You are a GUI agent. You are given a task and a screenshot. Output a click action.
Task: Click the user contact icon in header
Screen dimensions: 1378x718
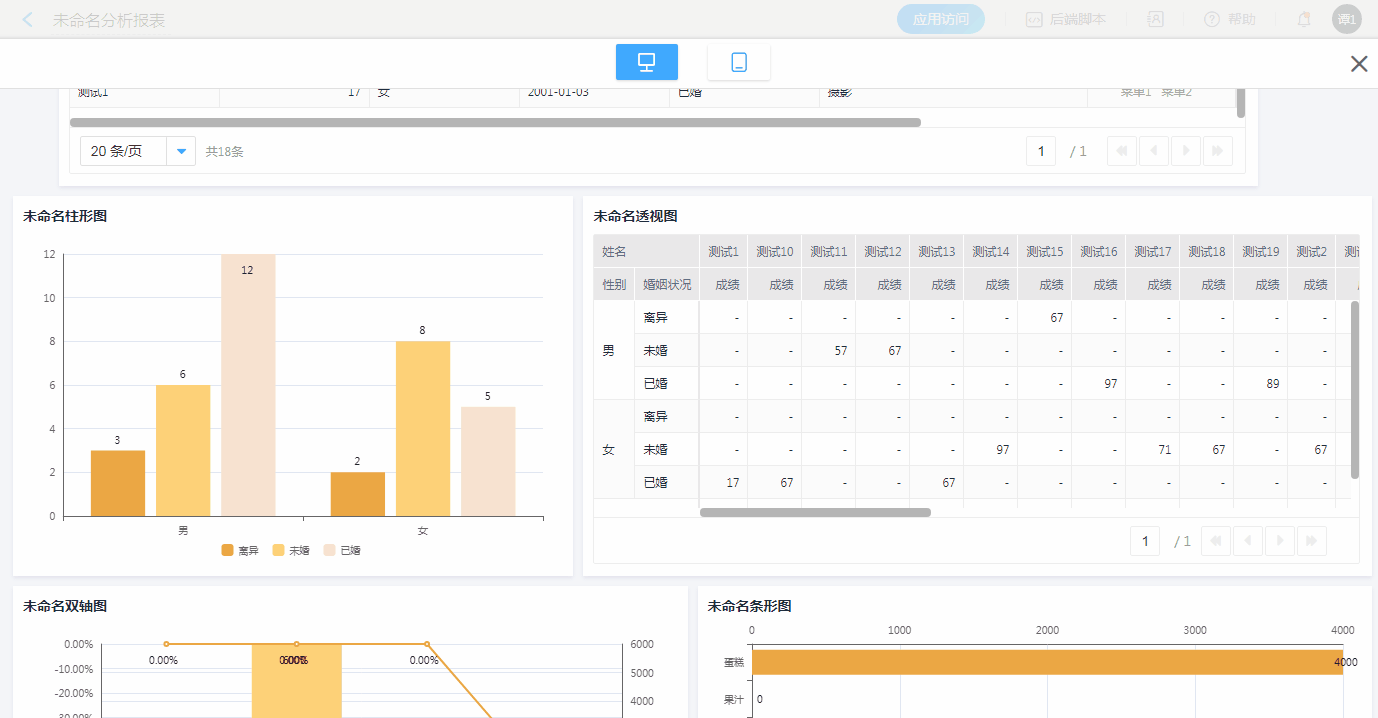(1155, 19)
